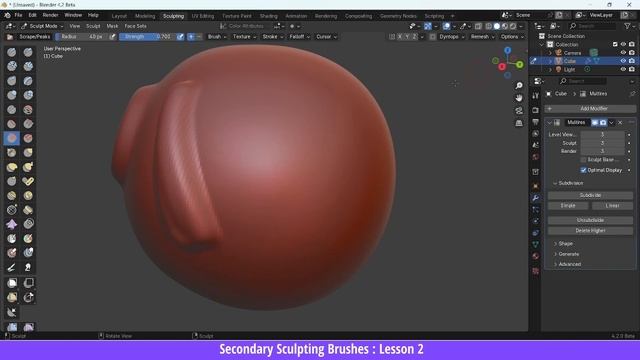Image resolution: width=640 pixels, height=360 pixels.
Task: Select the Box Mask tool
Action: coord(11,283)
